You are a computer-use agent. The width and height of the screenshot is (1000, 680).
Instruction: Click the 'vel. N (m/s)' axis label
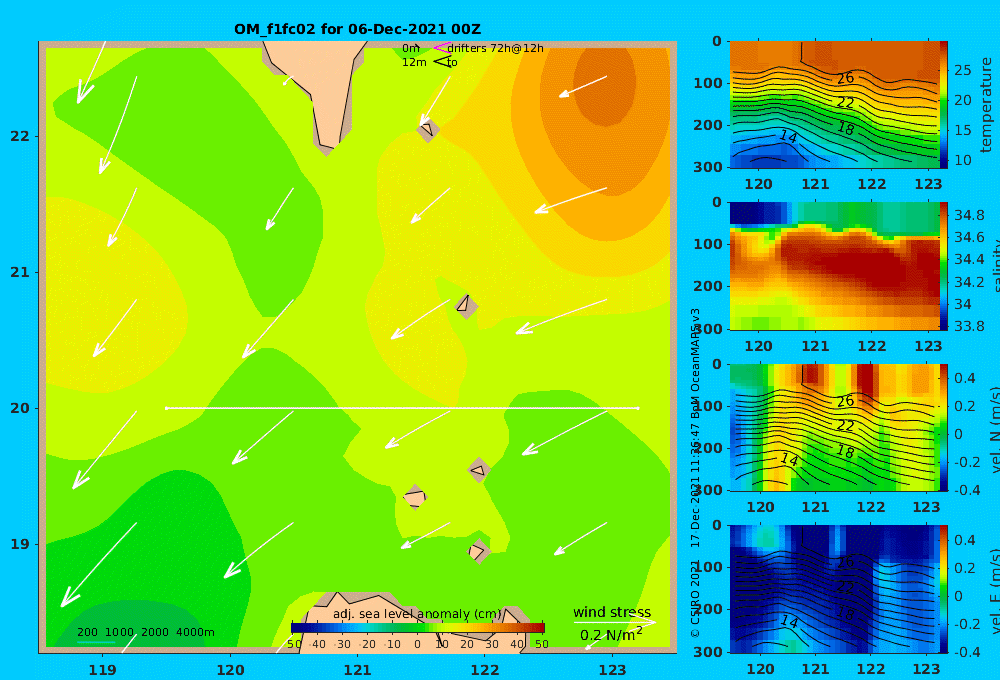click(x=995, y=430)
